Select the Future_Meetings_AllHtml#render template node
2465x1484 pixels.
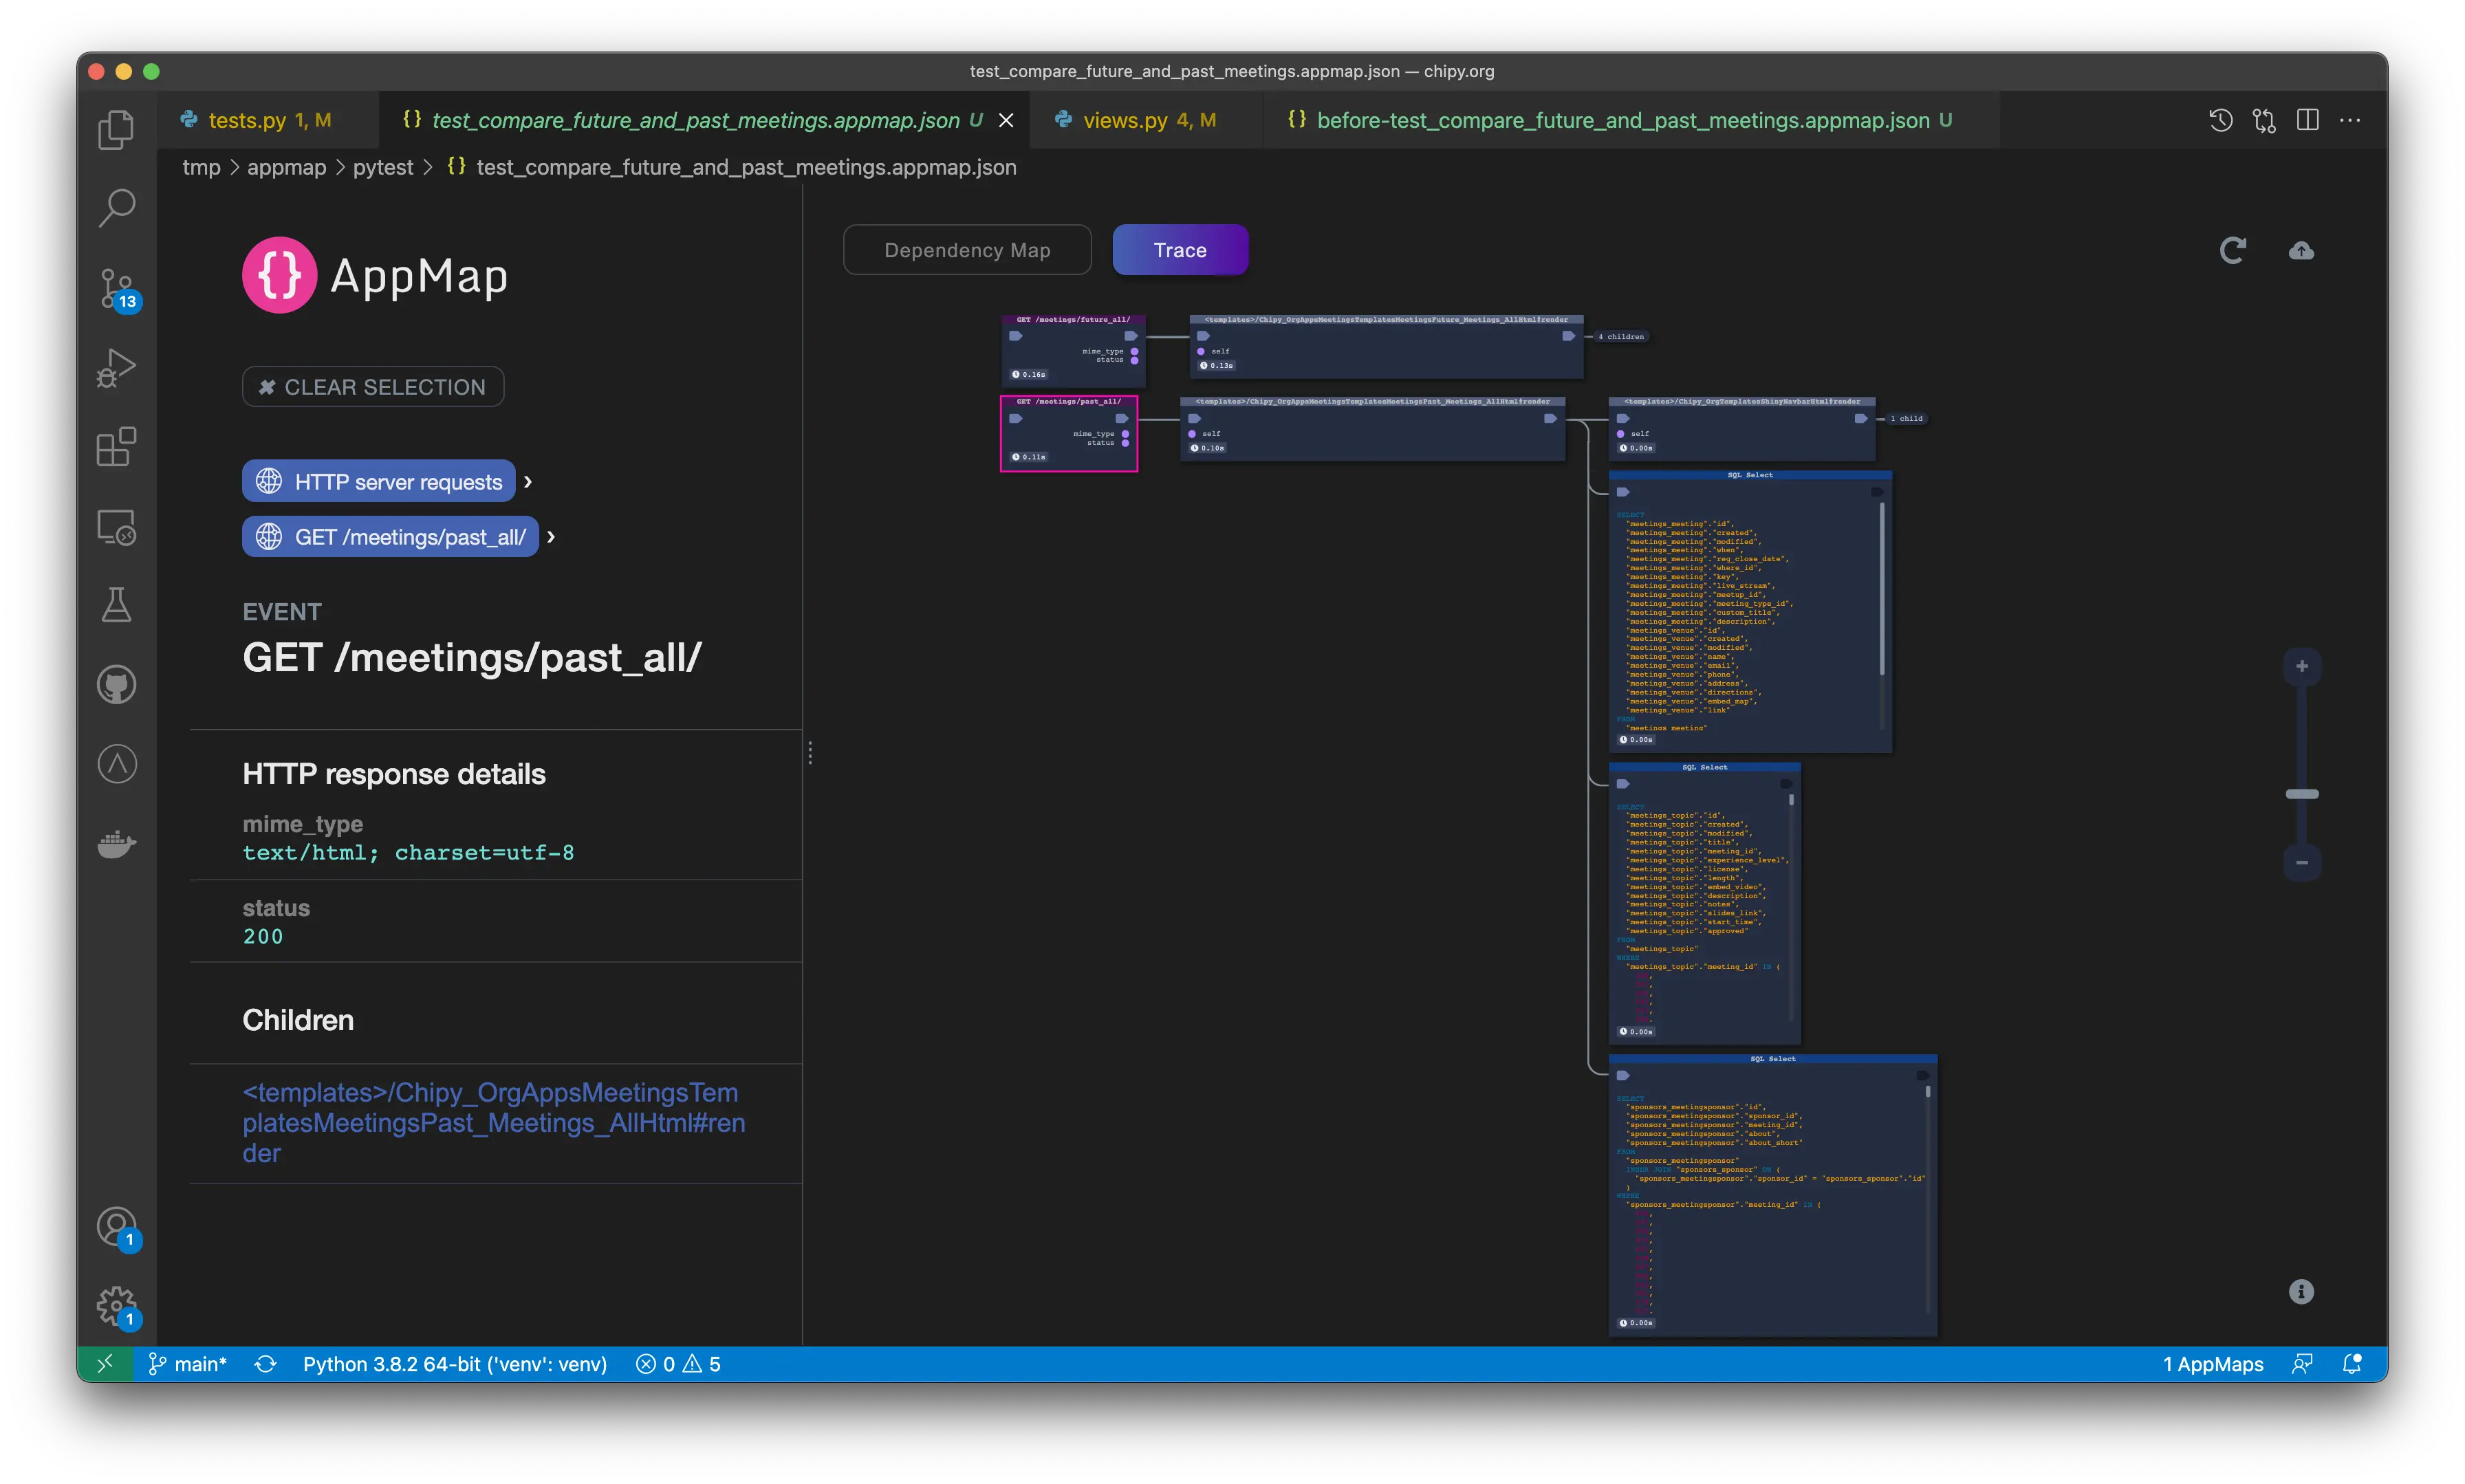1386,346
